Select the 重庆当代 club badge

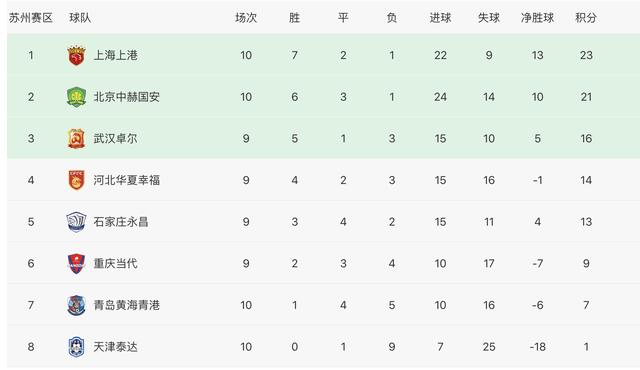coord(76,264)
